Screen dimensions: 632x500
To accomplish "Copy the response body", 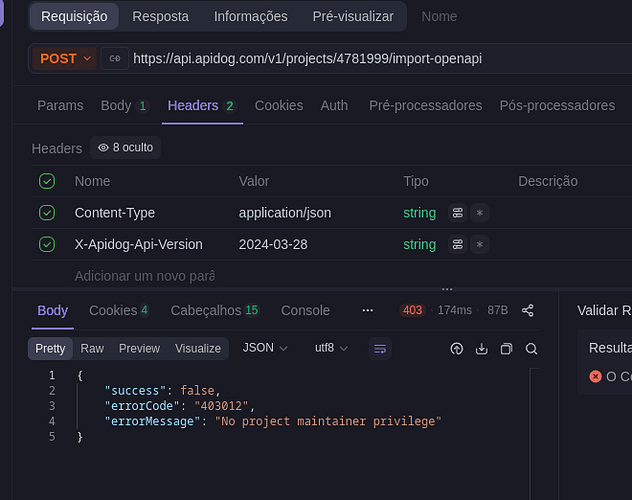I will pos(507,349).
